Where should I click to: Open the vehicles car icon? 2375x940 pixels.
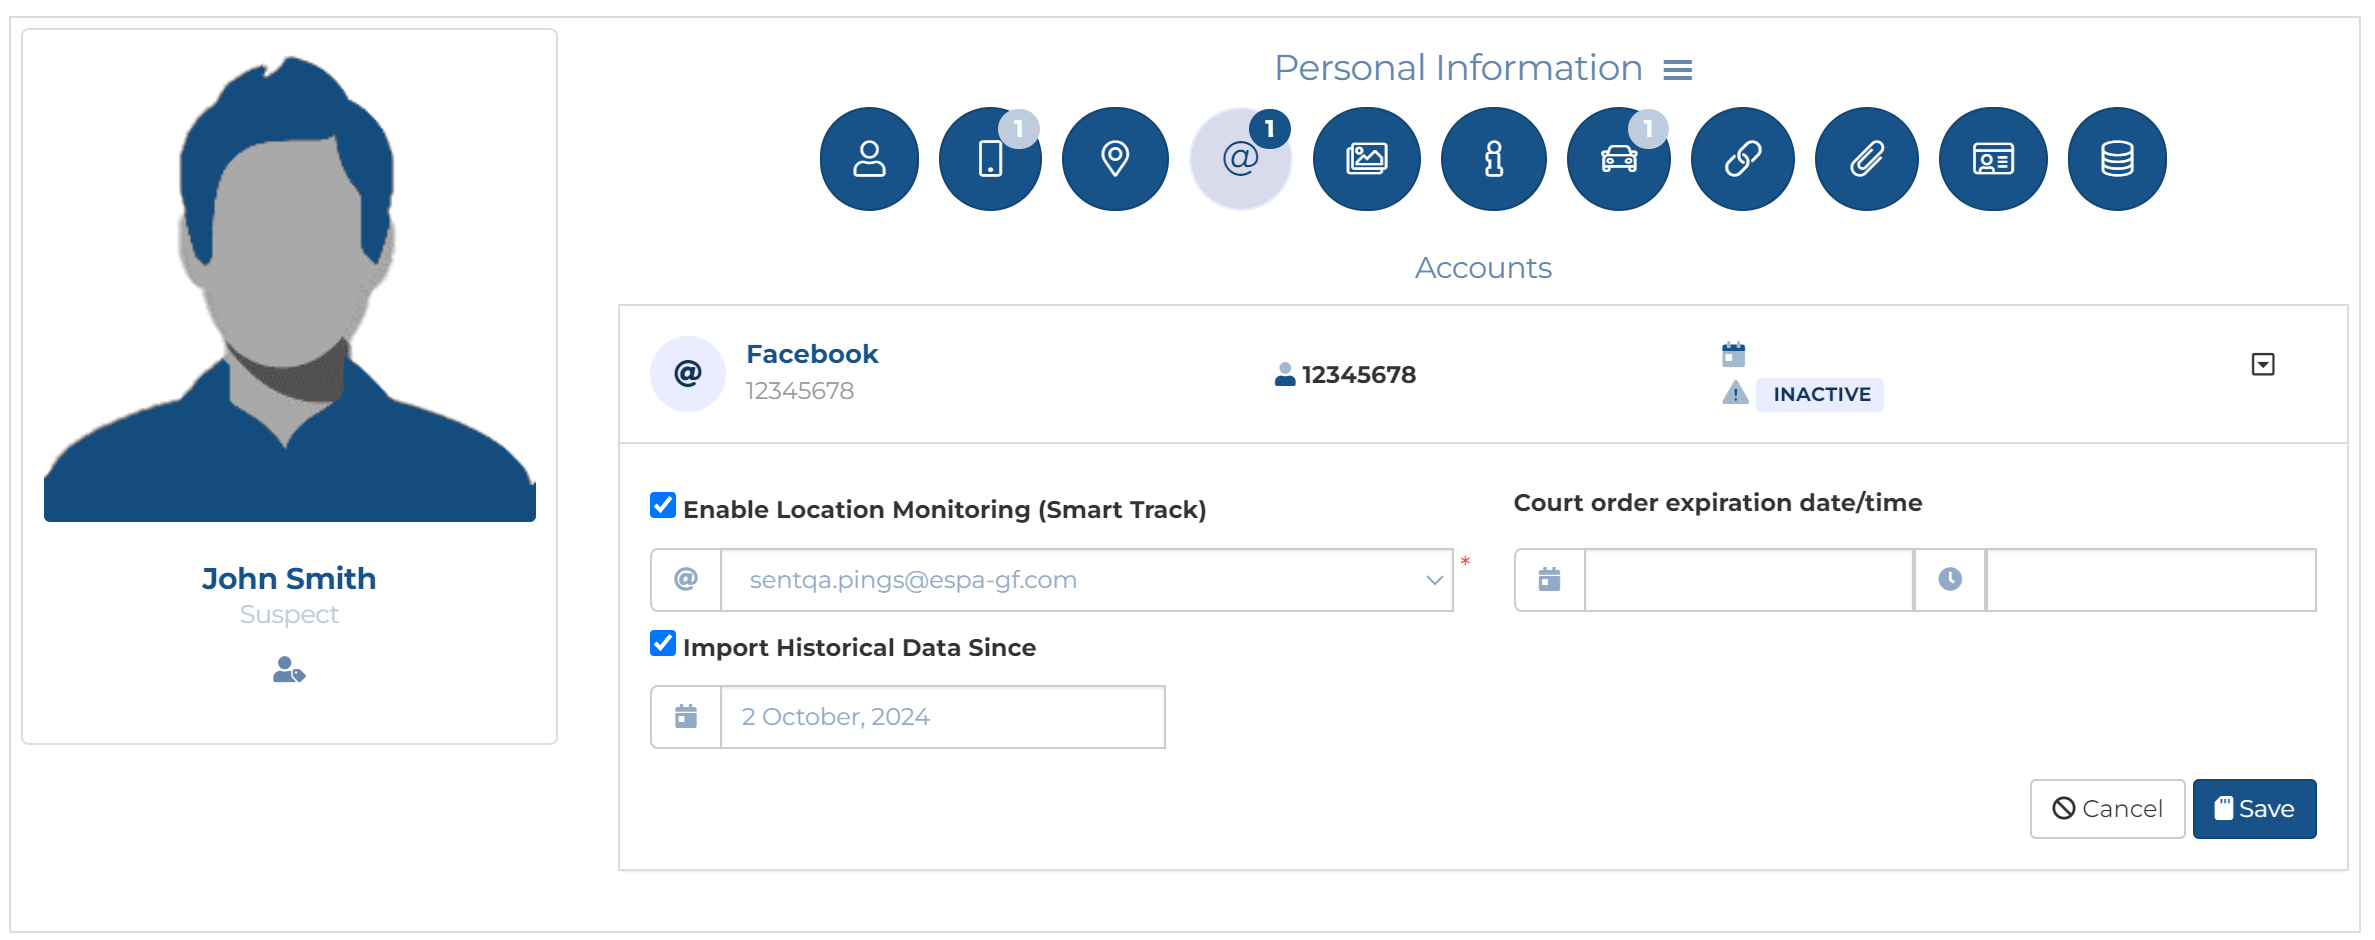click(1618, 159)
